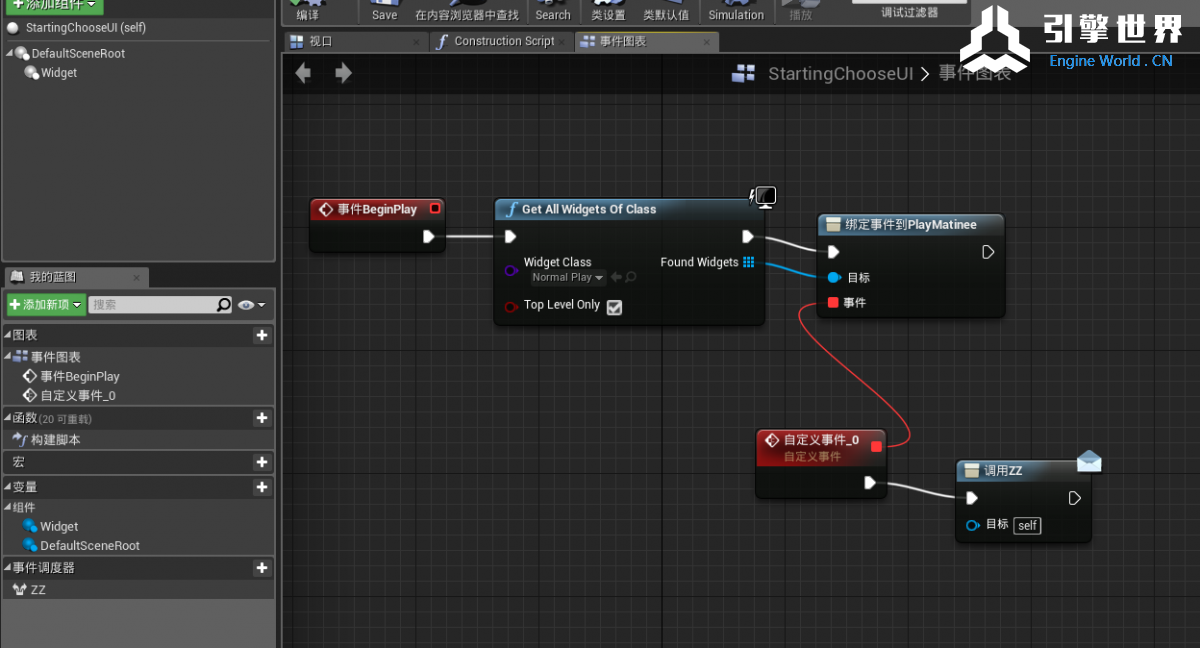Click the search magnifier in My Blueprint panel
The height and width of the screenshot is (648, 1200).
[224, 305]
